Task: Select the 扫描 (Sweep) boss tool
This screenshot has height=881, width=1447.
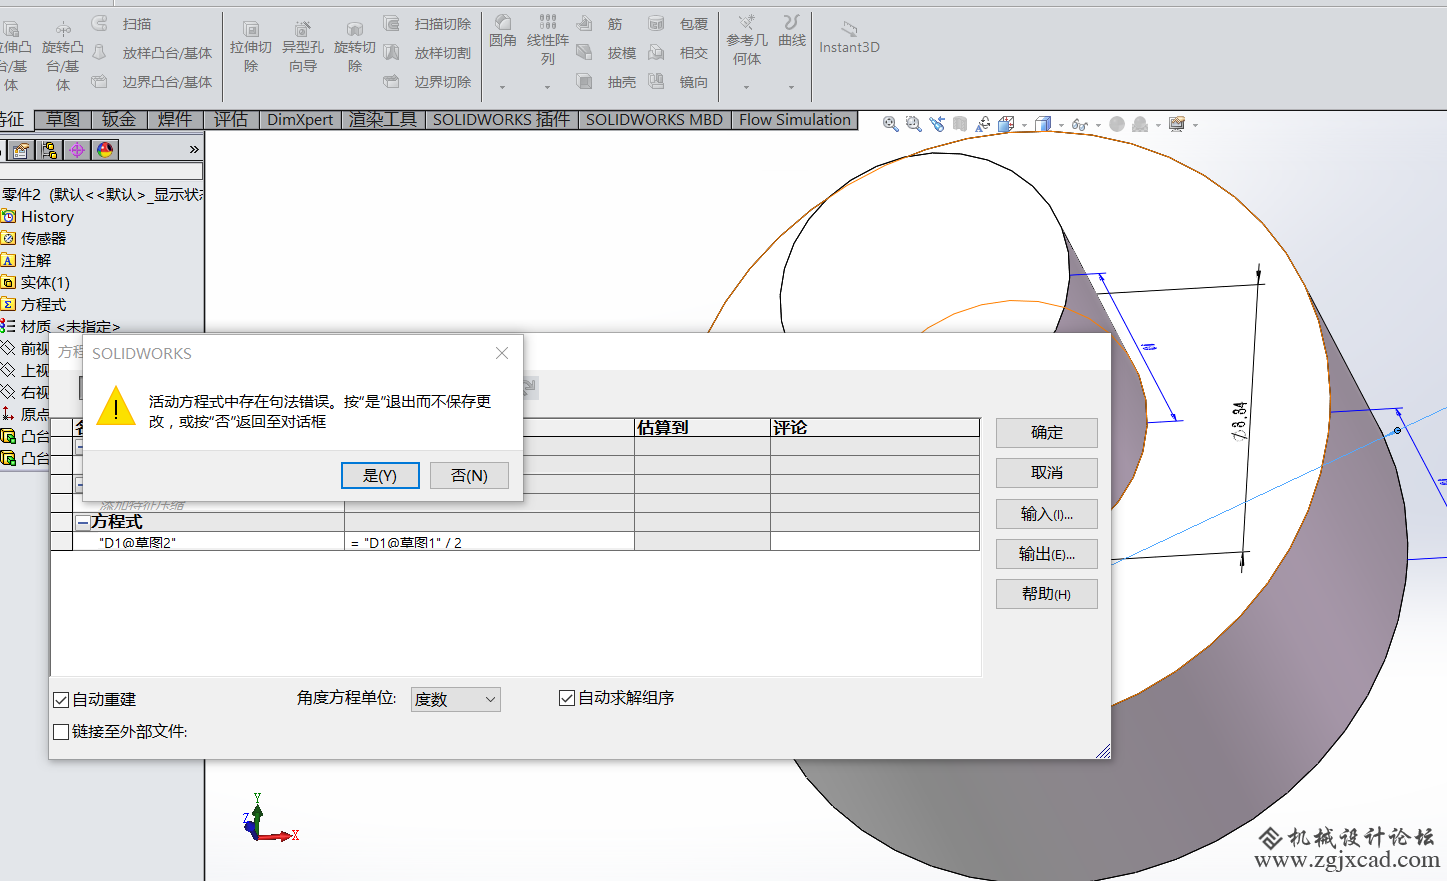Action: point(122,24)
